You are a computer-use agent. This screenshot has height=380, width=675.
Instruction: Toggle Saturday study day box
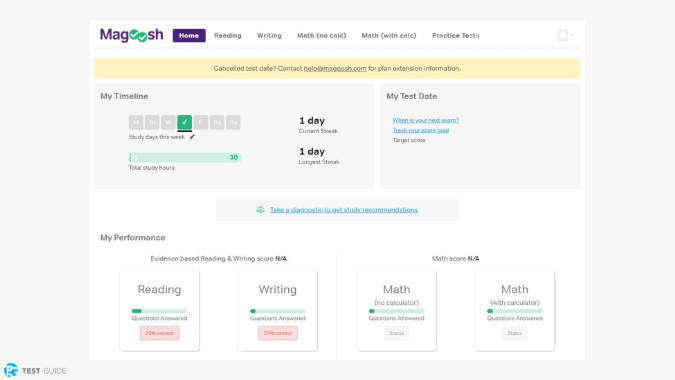click(217, 122)
